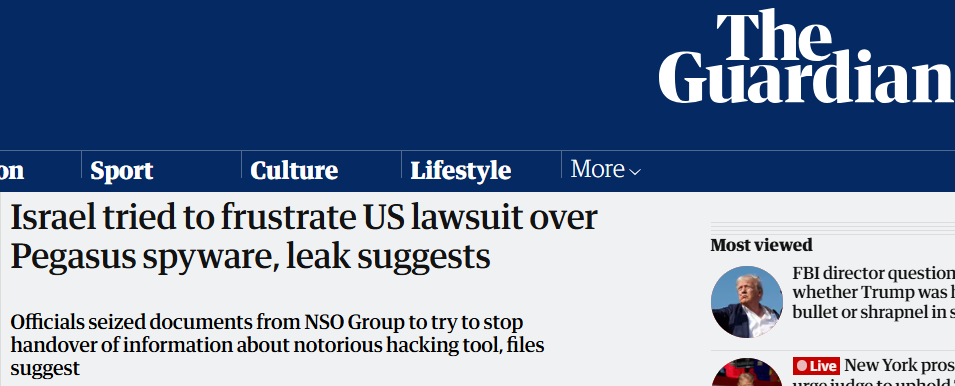Click the vertical divider between Sport and Culture
The width and height of the screenshot is (955, 386).
coord(241,164)
